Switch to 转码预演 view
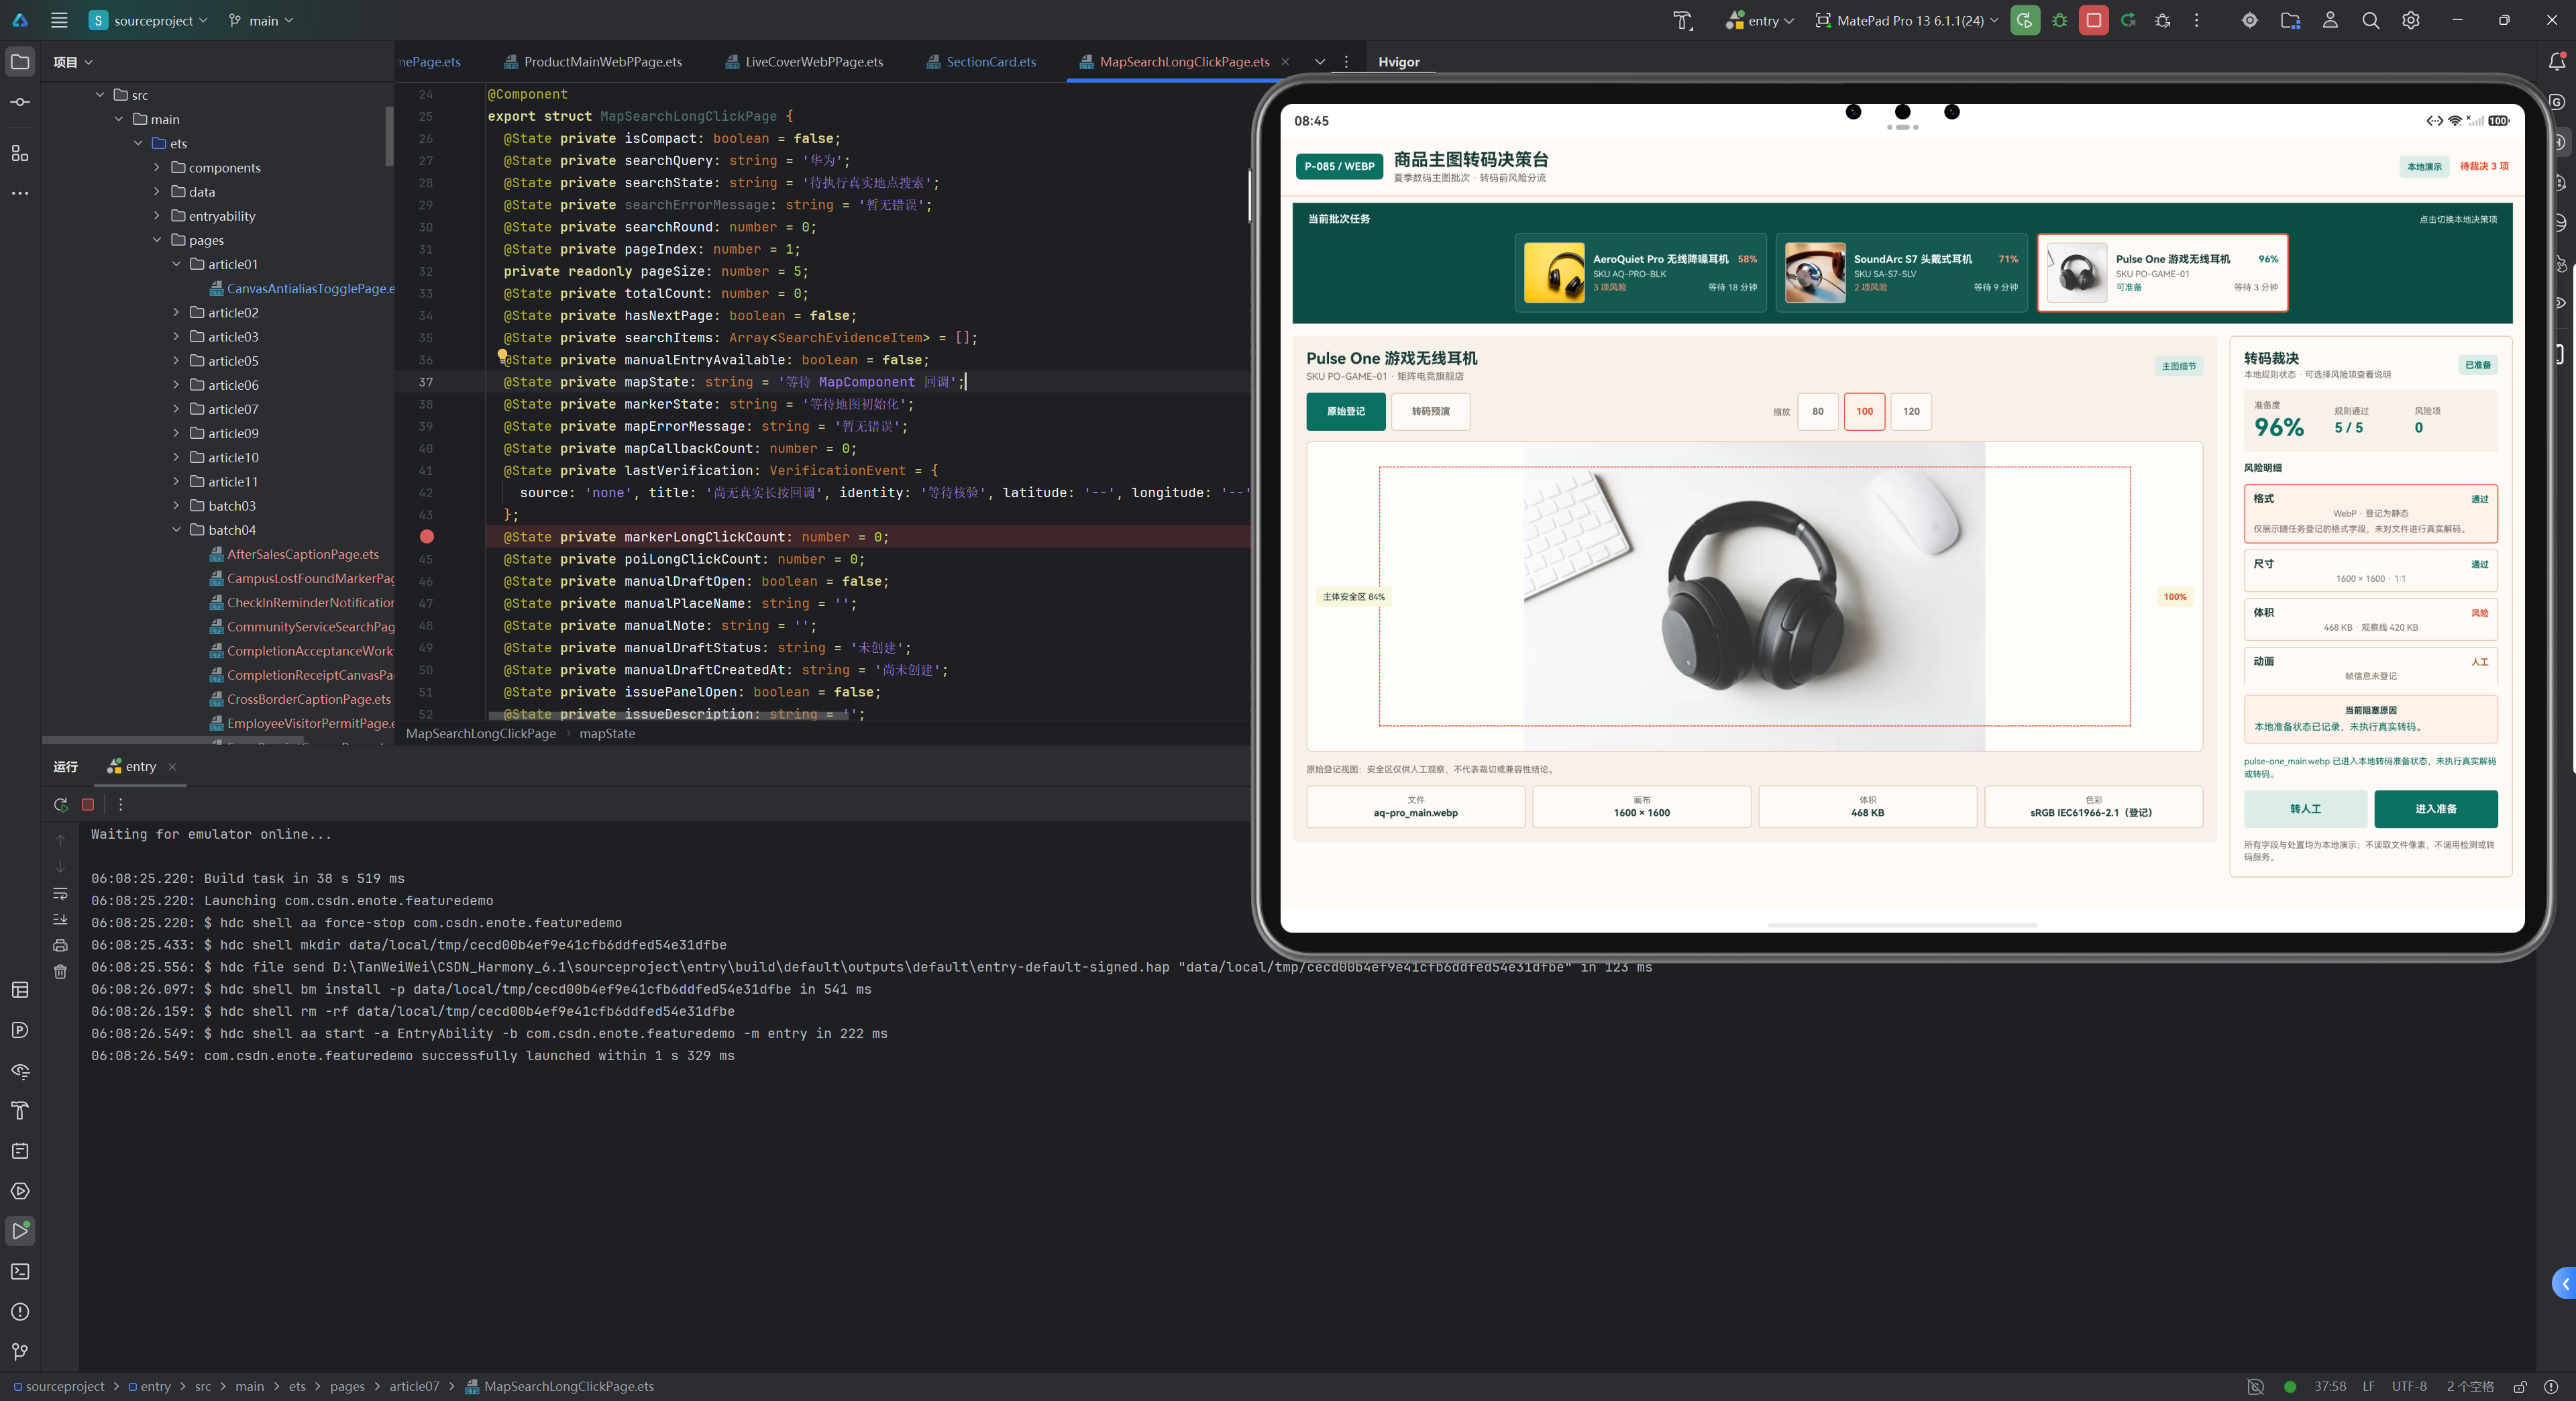The height and width of the screenshot is (1401, 2576). coord(1430,411)
